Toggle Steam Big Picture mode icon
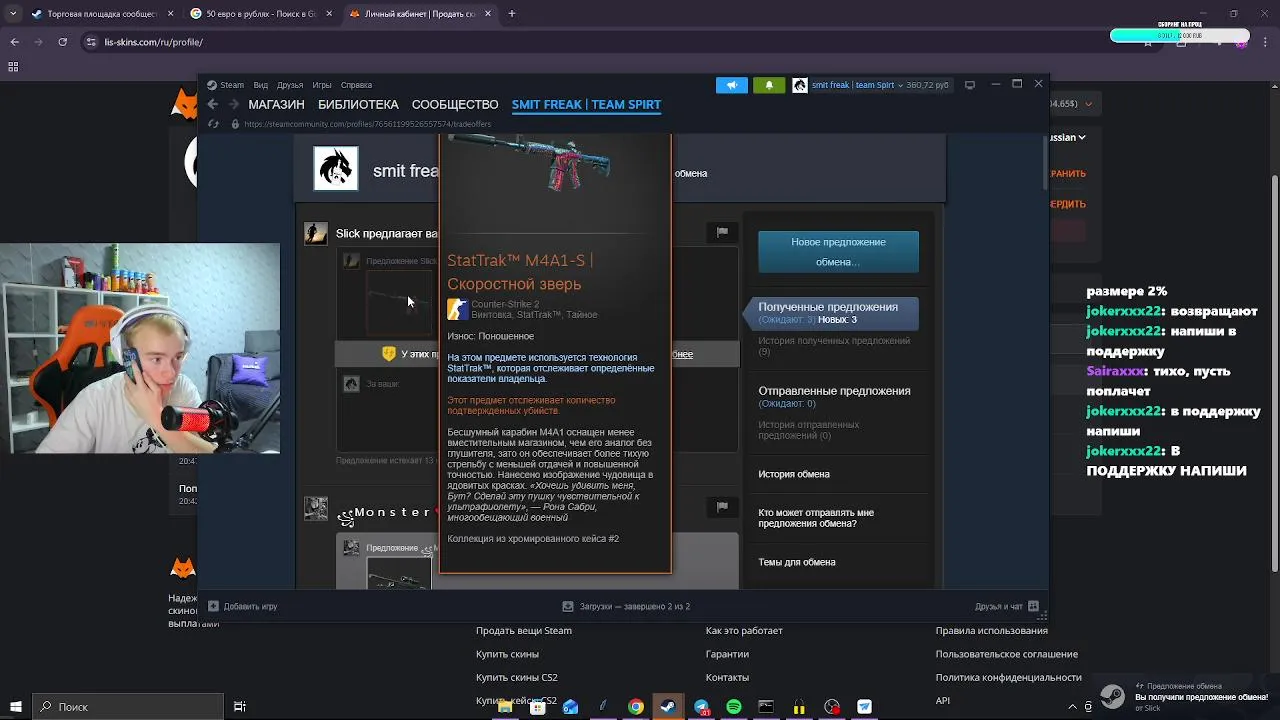This screenshot has height=720, width=1280. tap(969, 85)
